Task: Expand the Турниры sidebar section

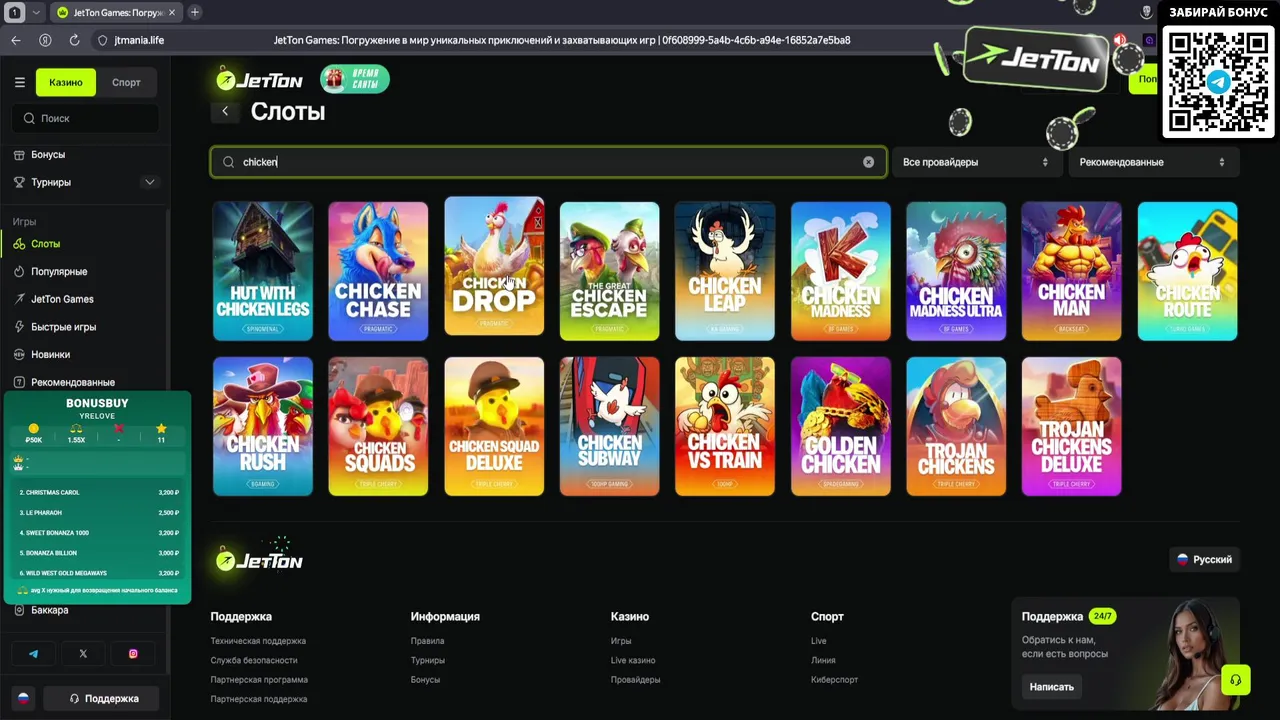Action: (149, 182)
